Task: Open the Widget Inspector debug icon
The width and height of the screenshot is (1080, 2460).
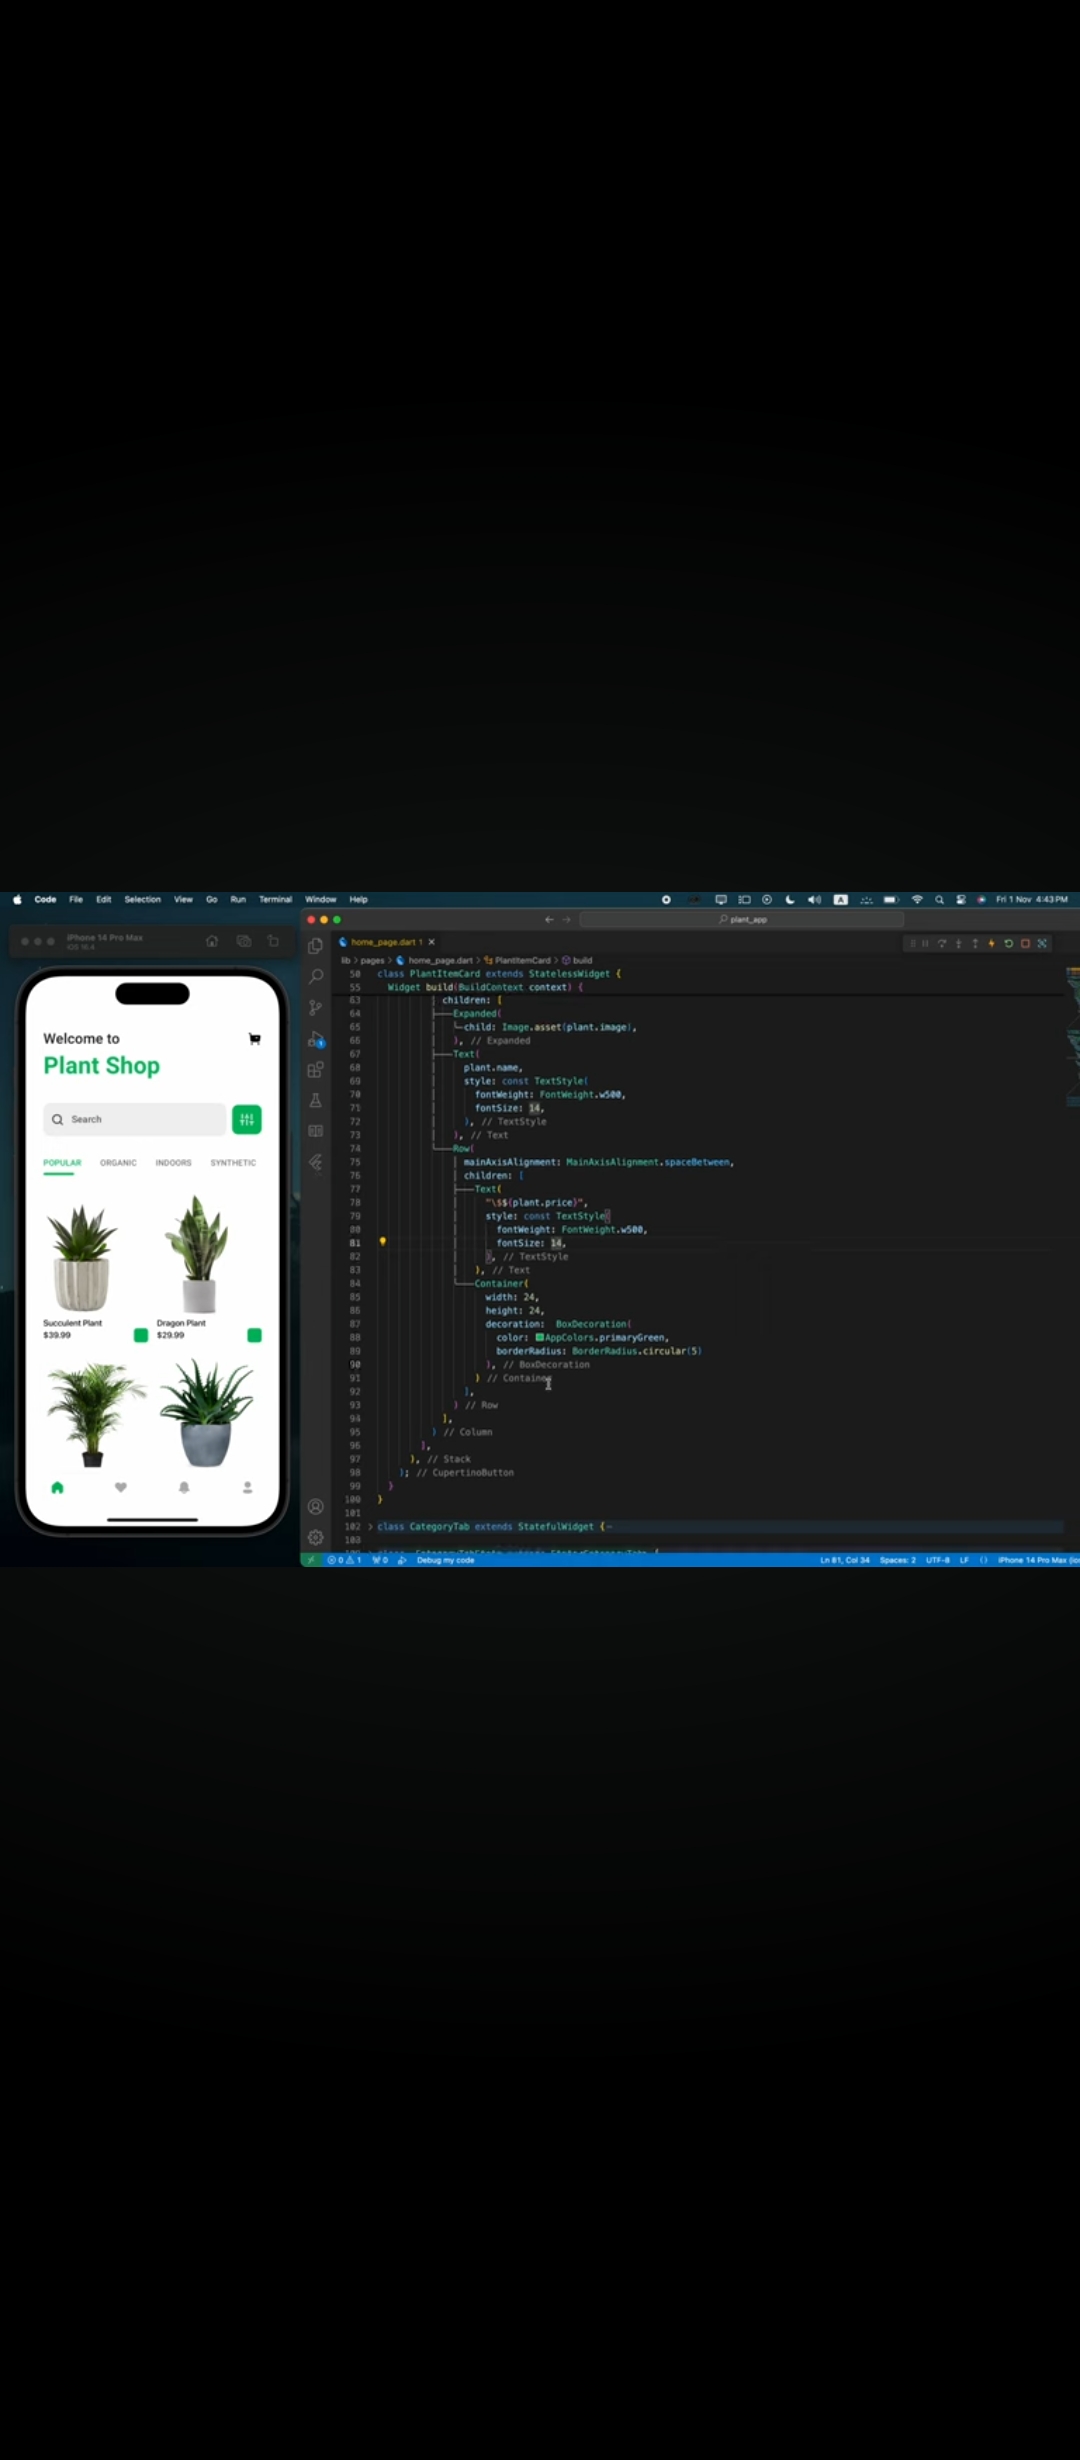Action: tap(1042, 943)
